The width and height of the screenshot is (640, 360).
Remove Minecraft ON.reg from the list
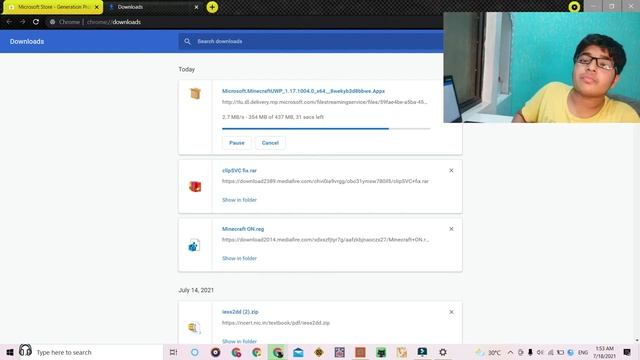click(x=451, y=229)
